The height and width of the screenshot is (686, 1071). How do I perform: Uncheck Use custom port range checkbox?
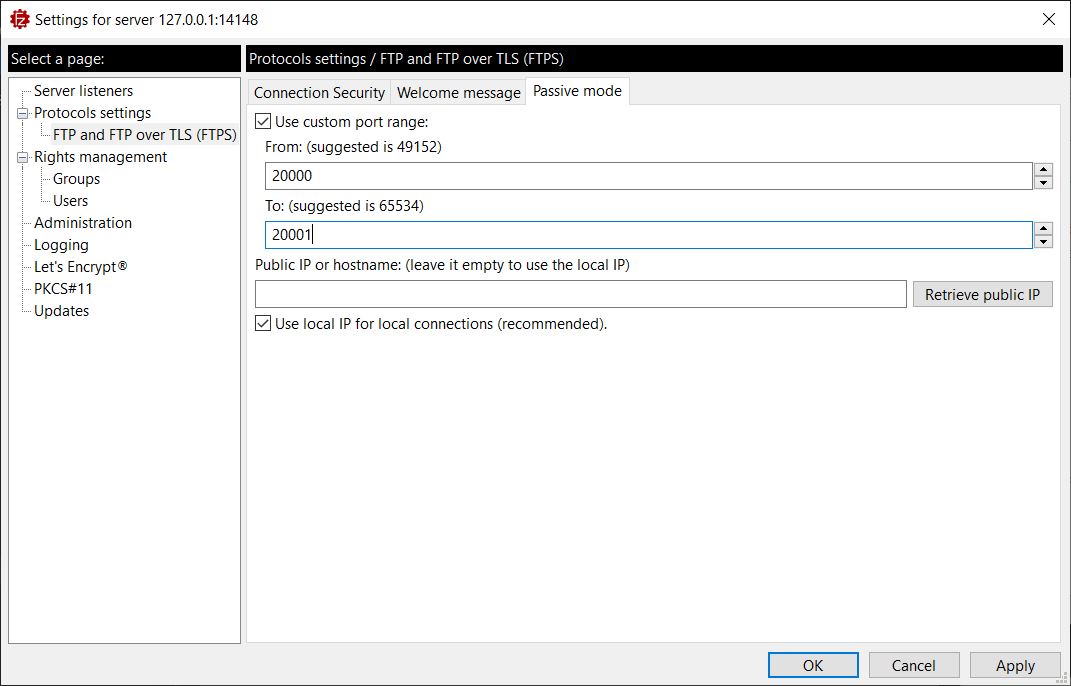263,122
